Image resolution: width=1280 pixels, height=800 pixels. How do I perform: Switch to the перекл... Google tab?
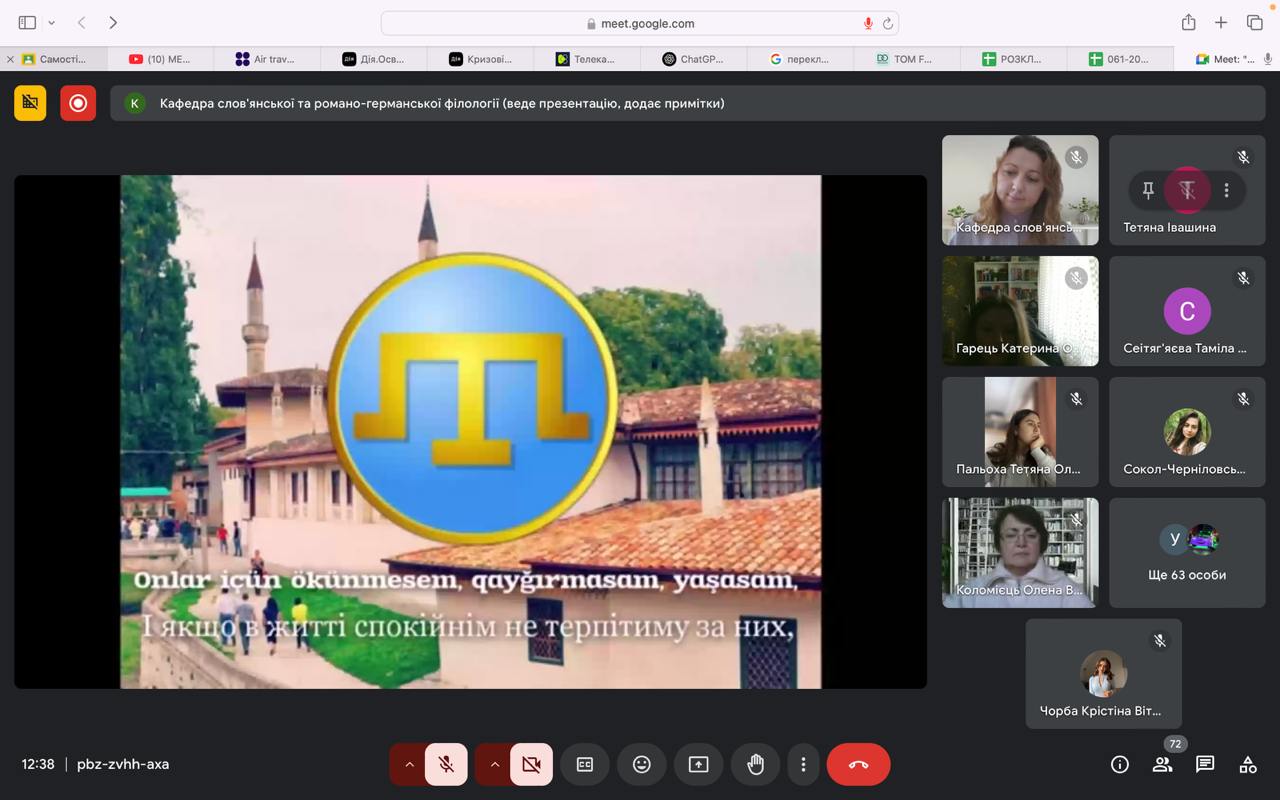(801, 59)
